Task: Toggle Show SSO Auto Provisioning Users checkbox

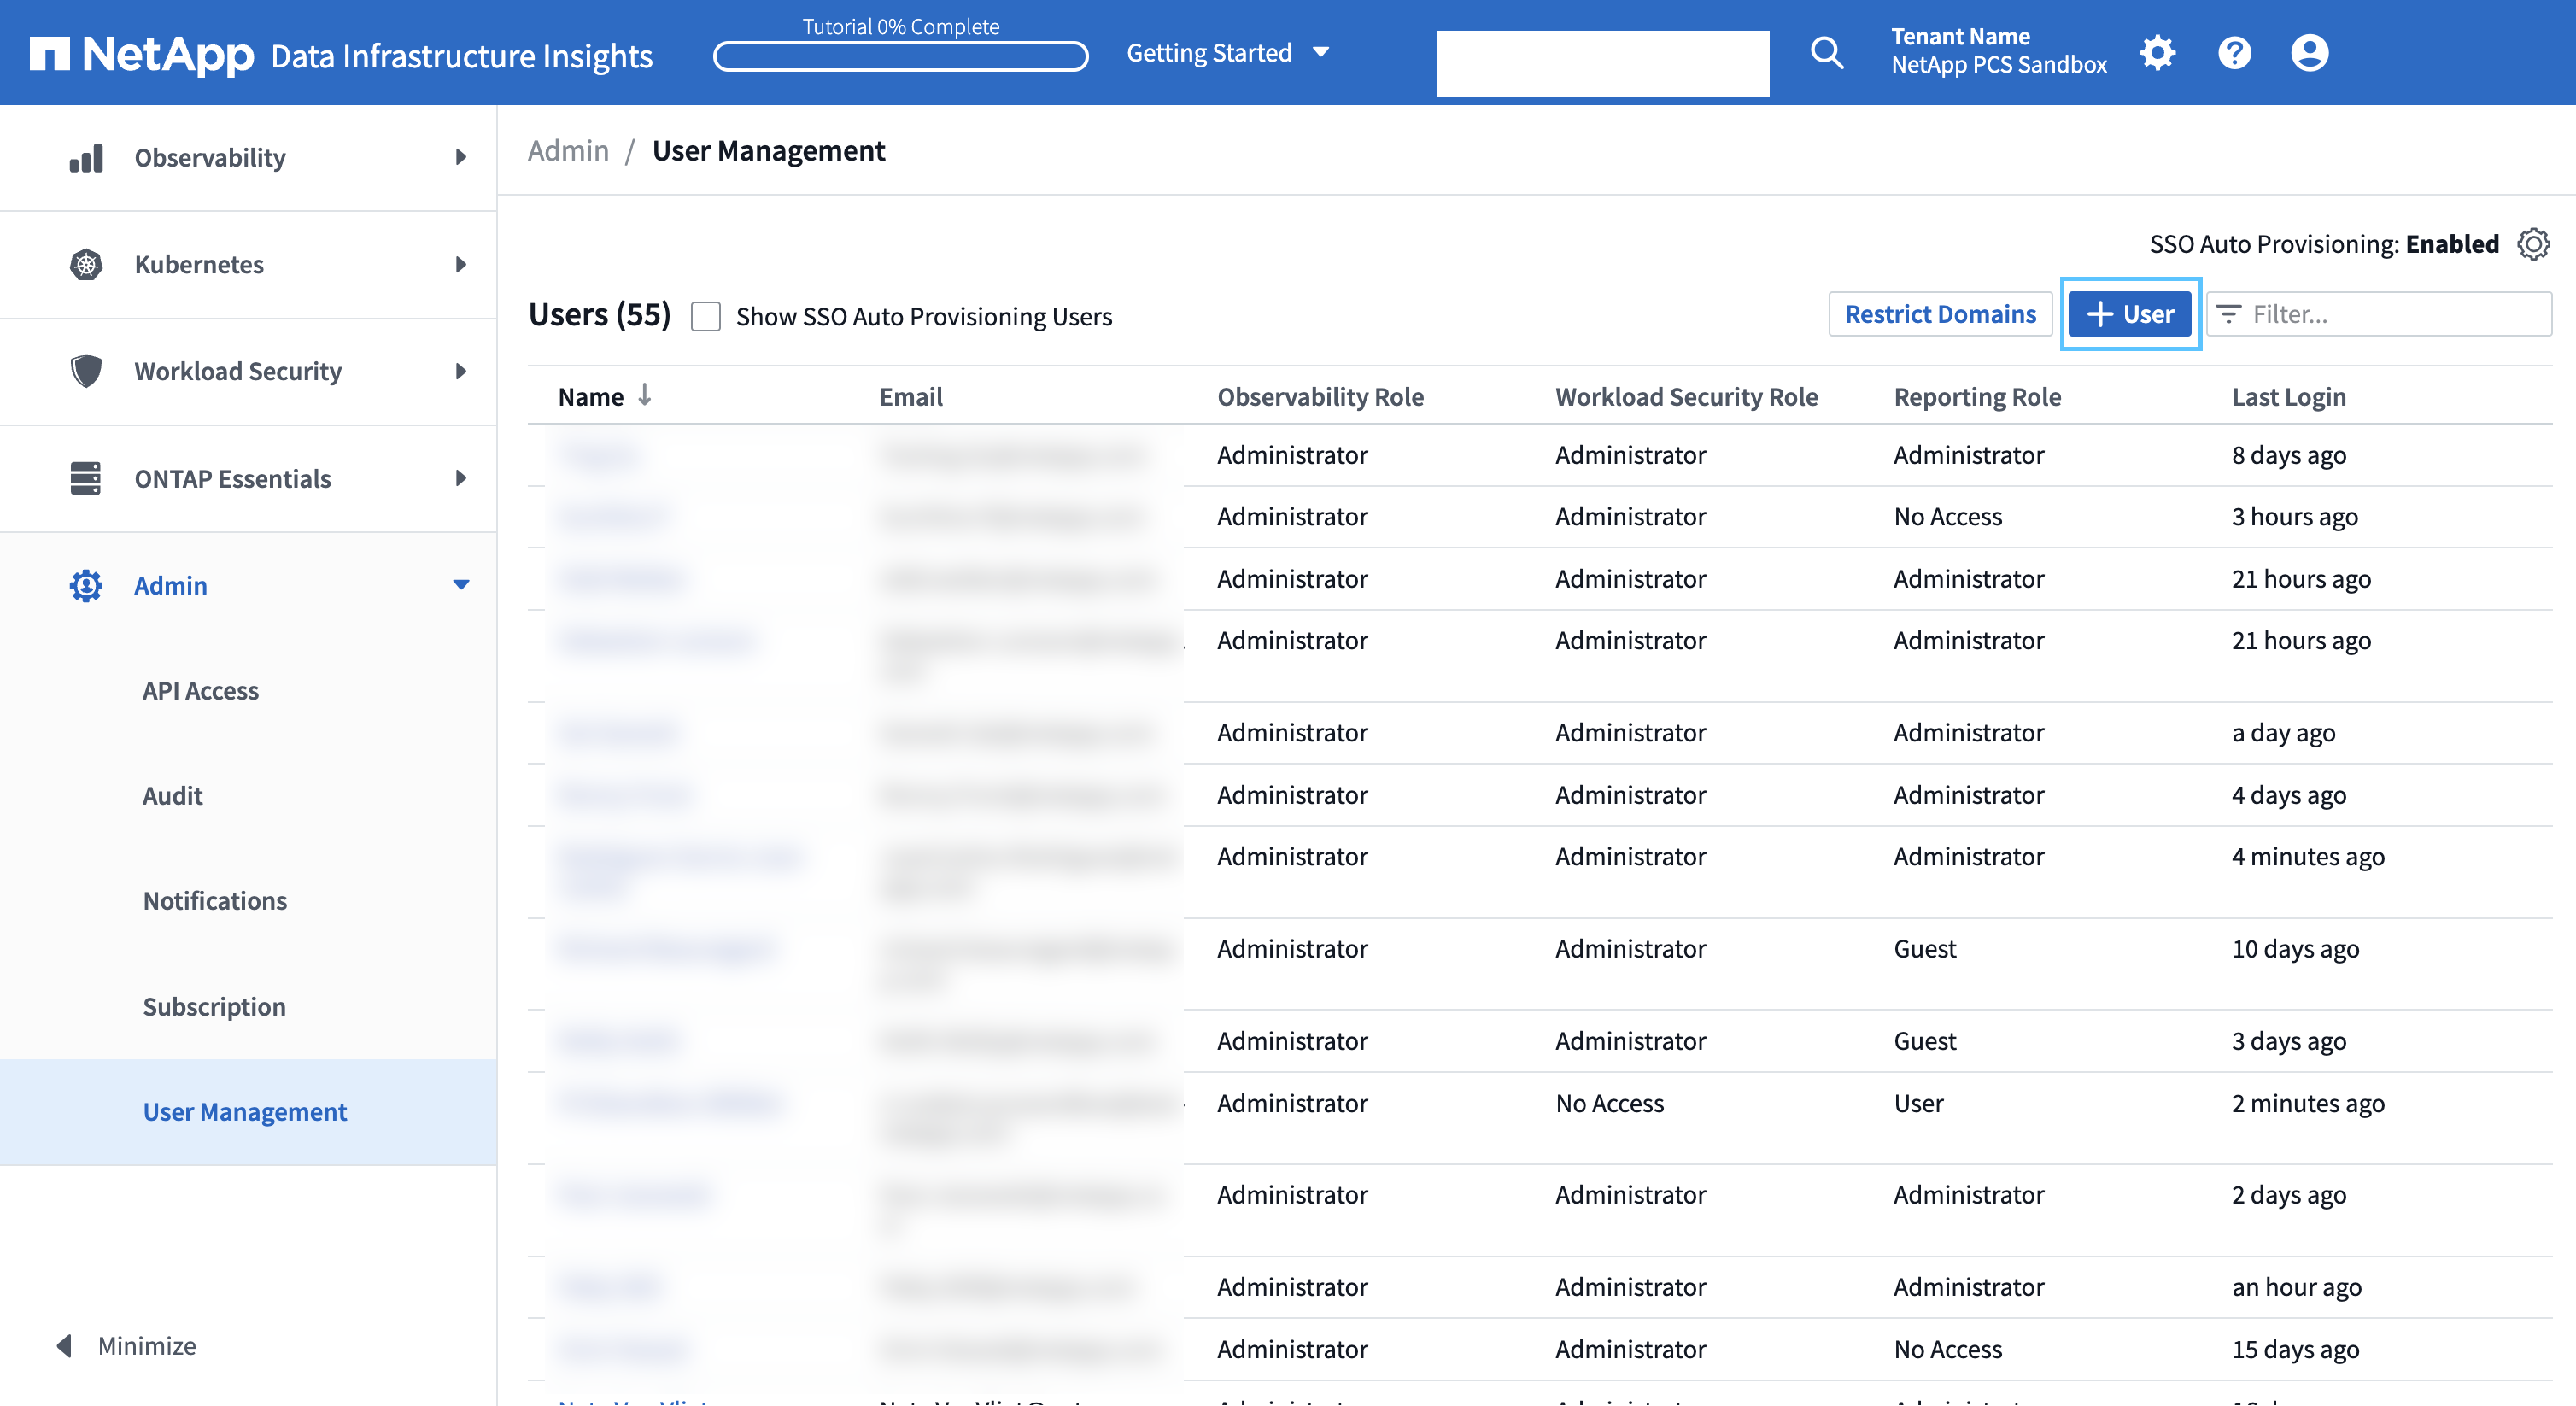Action: [705, 315]
